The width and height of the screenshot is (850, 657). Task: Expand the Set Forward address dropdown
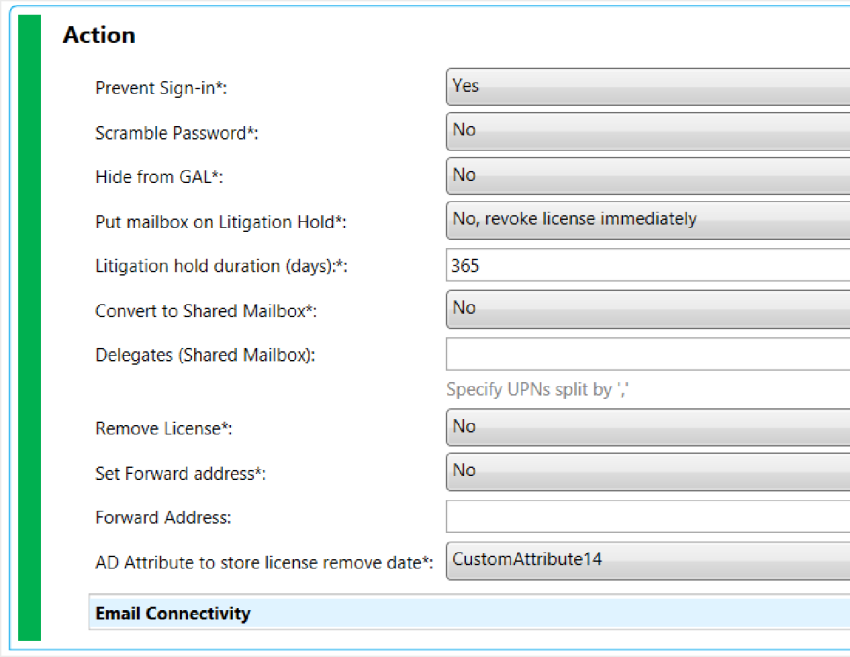pyautogui.click(x=648, y=472)
